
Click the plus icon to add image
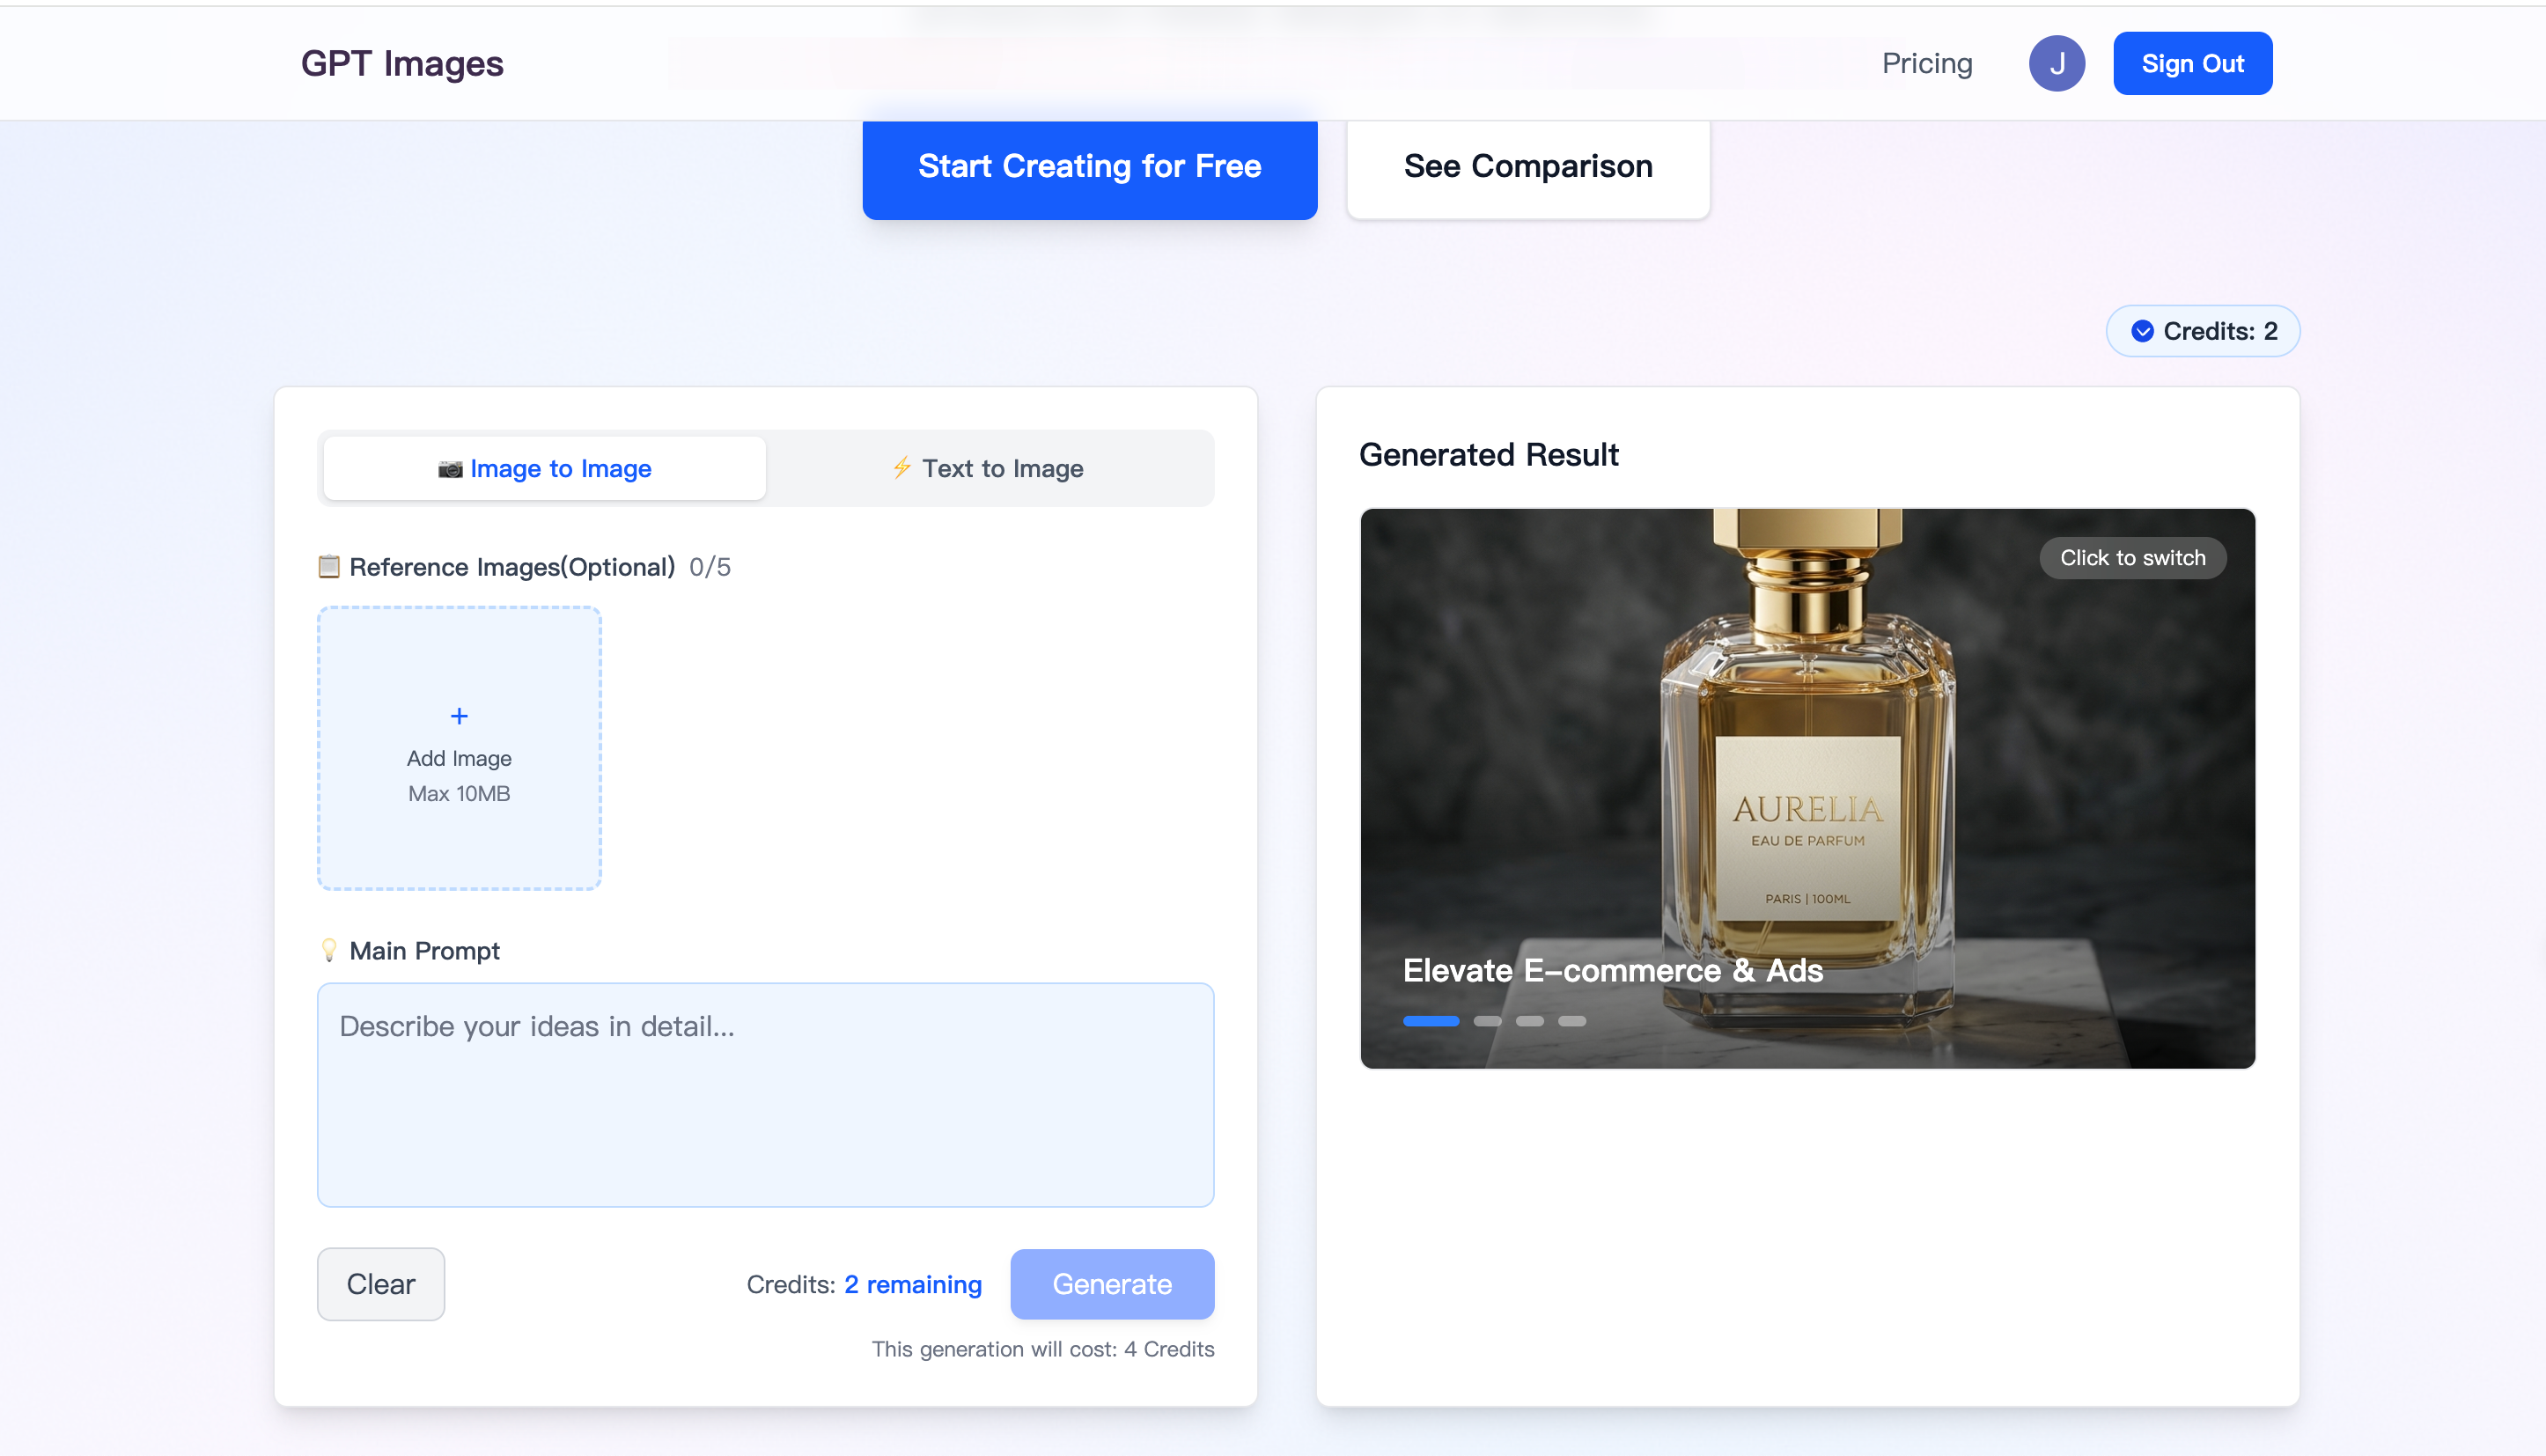click(x=459, y=716)
